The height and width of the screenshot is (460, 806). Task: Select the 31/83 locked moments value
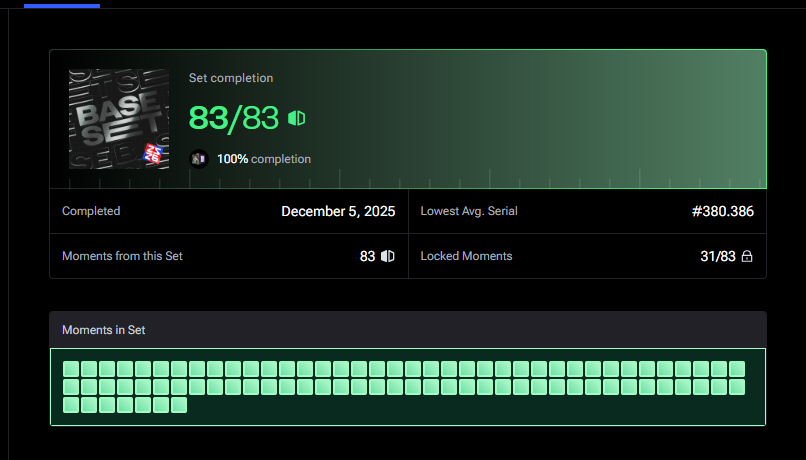tap(718, 256)
